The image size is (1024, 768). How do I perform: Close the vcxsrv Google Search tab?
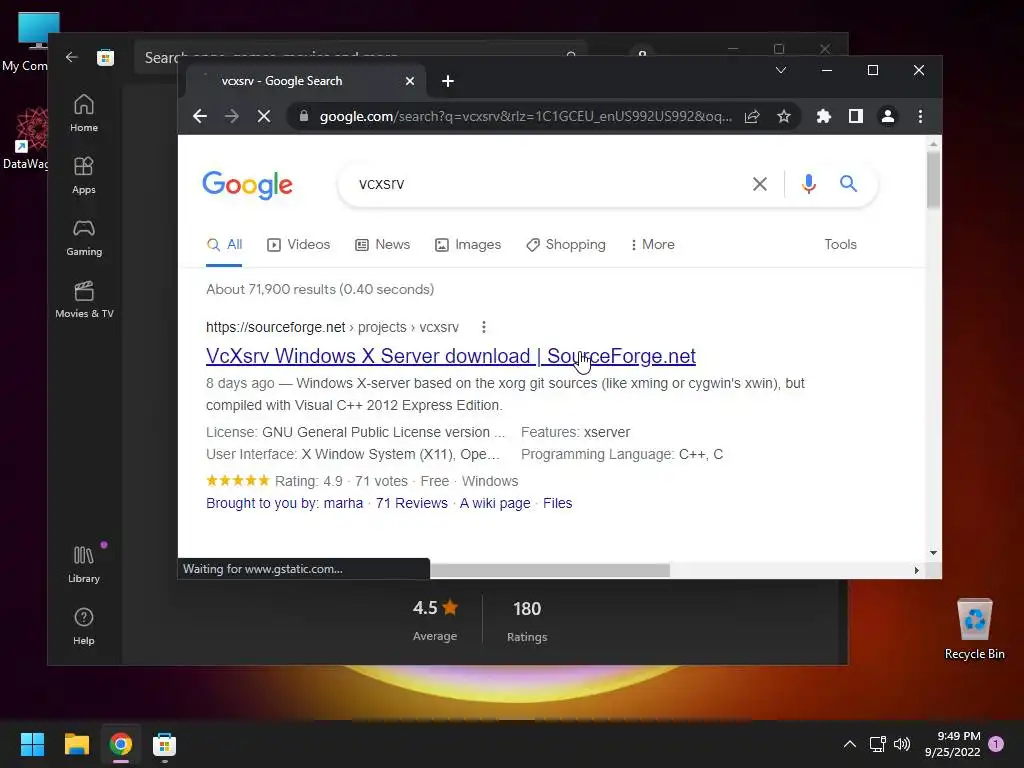(x=409, y=81)
